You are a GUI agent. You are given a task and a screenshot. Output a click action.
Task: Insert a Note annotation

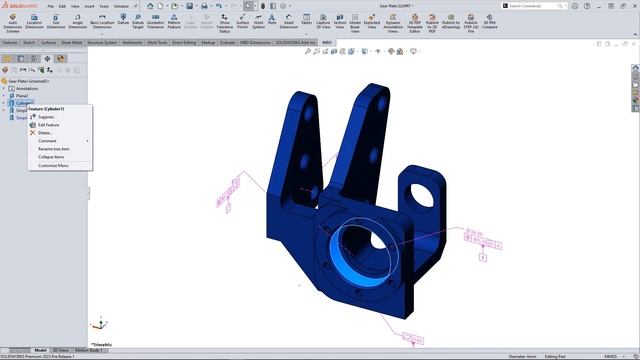(x=272, y=19)
